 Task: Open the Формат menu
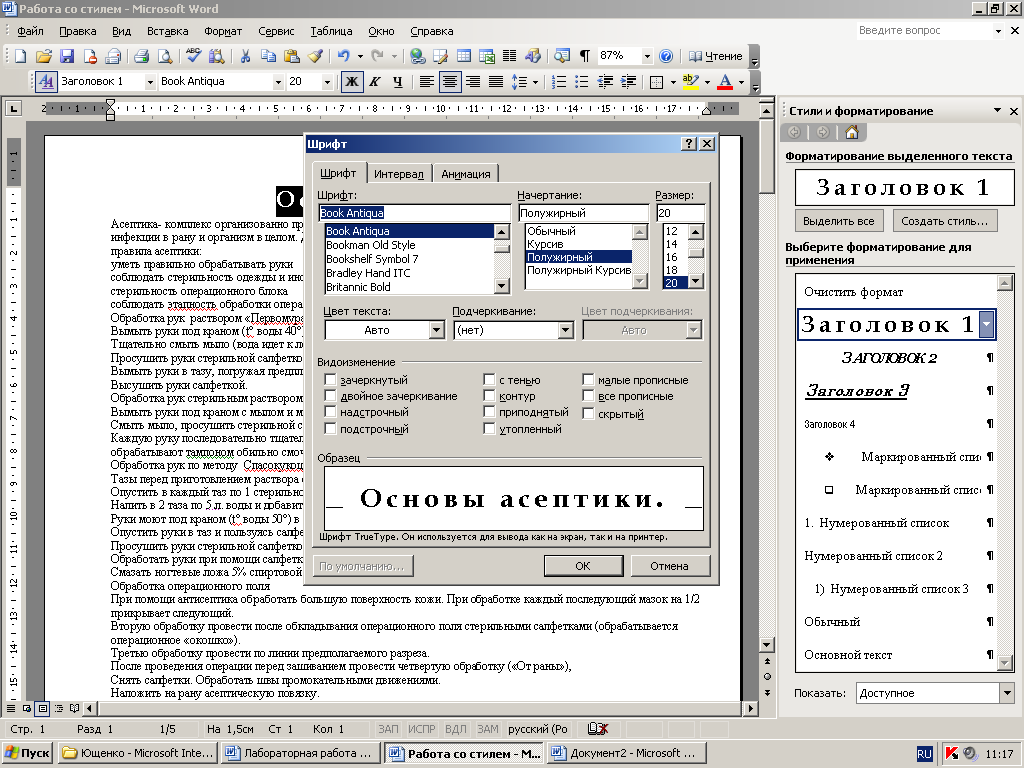223,31
